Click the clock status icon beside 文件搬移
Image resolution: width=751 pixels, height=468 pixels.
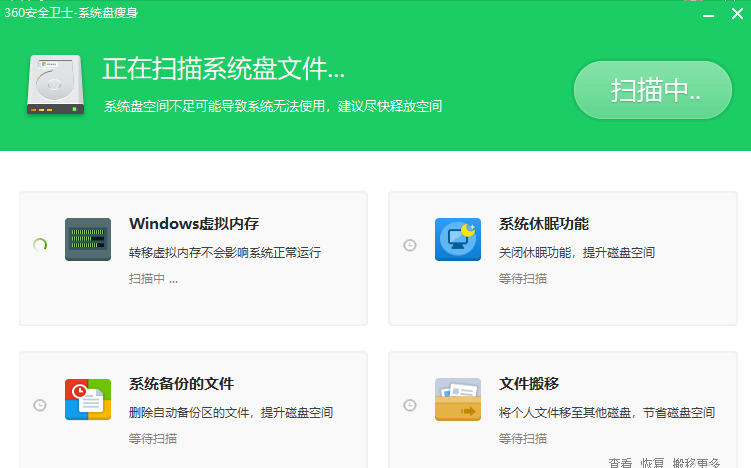(410, 405)
